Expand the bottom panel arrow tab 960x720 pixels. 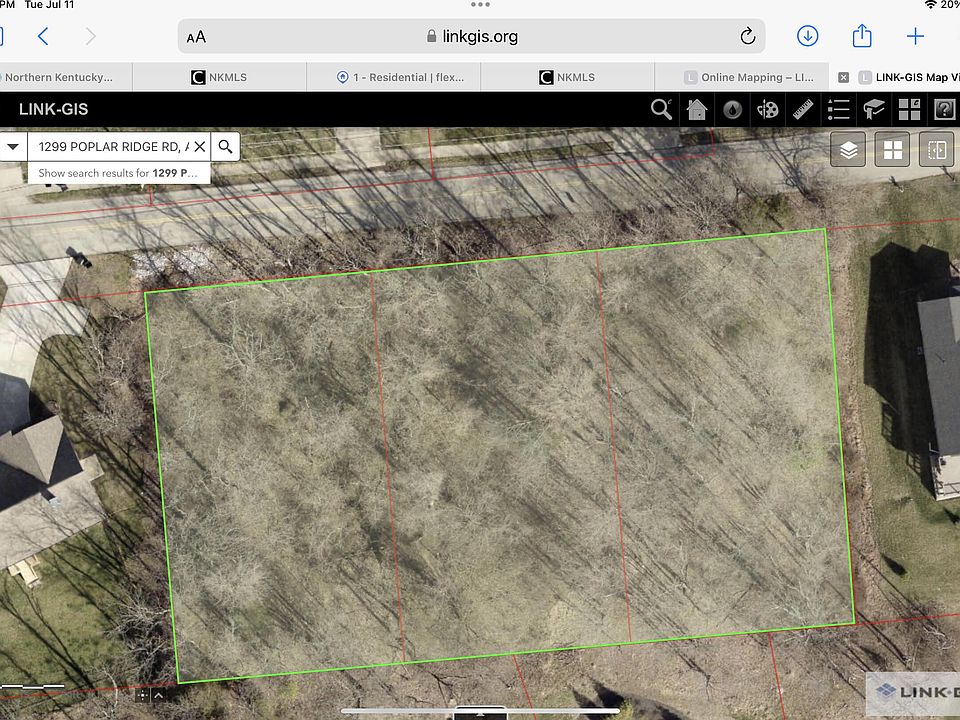pyautogui.click(x=481, y=714)
